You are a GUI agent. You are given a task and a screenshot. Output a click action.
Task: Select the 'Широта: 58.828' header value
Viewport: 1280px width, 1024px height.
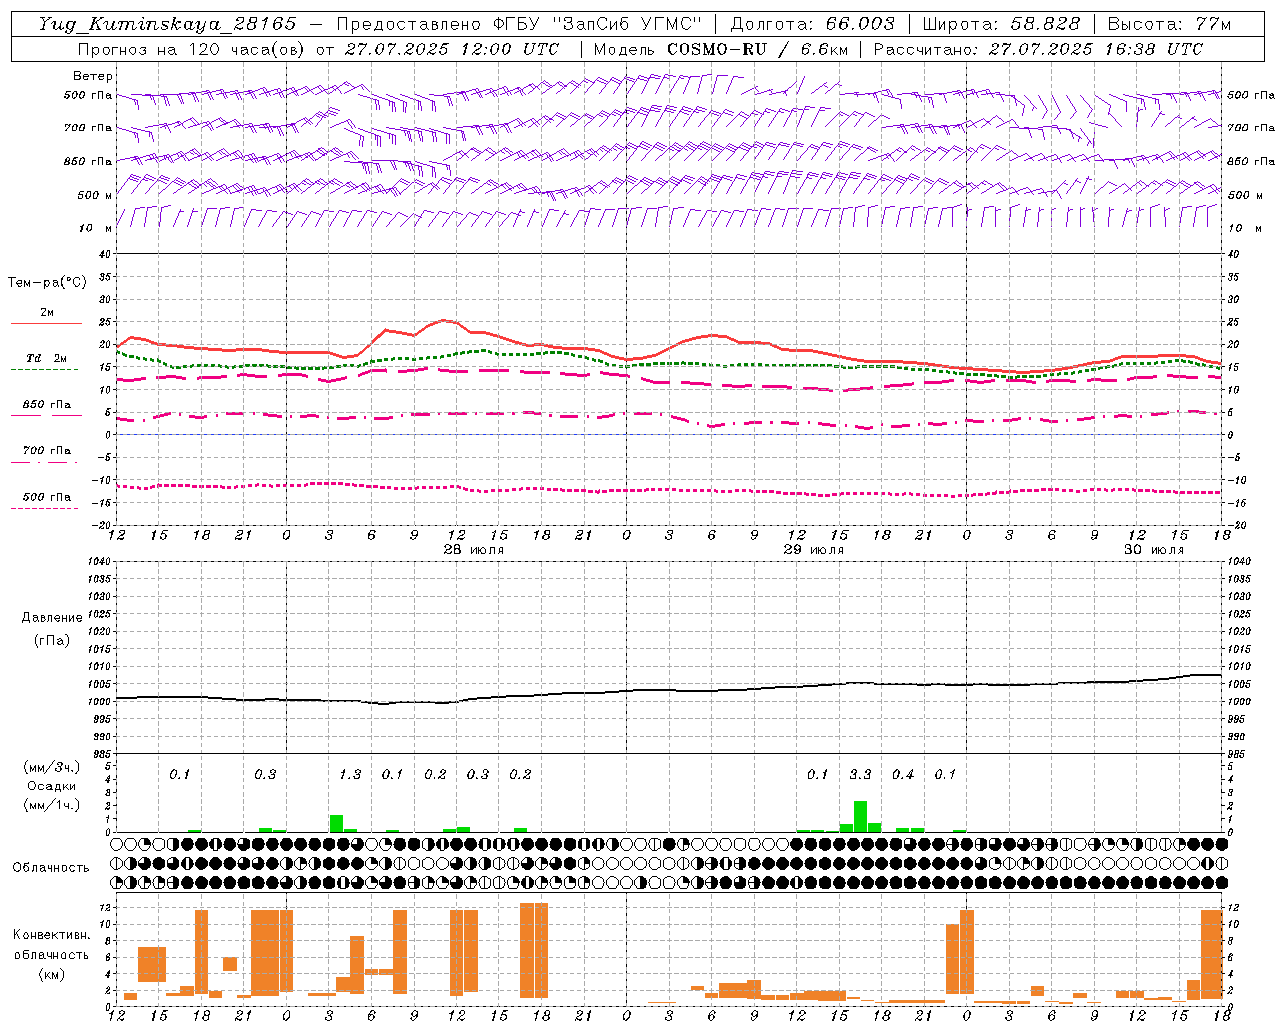1001,24
